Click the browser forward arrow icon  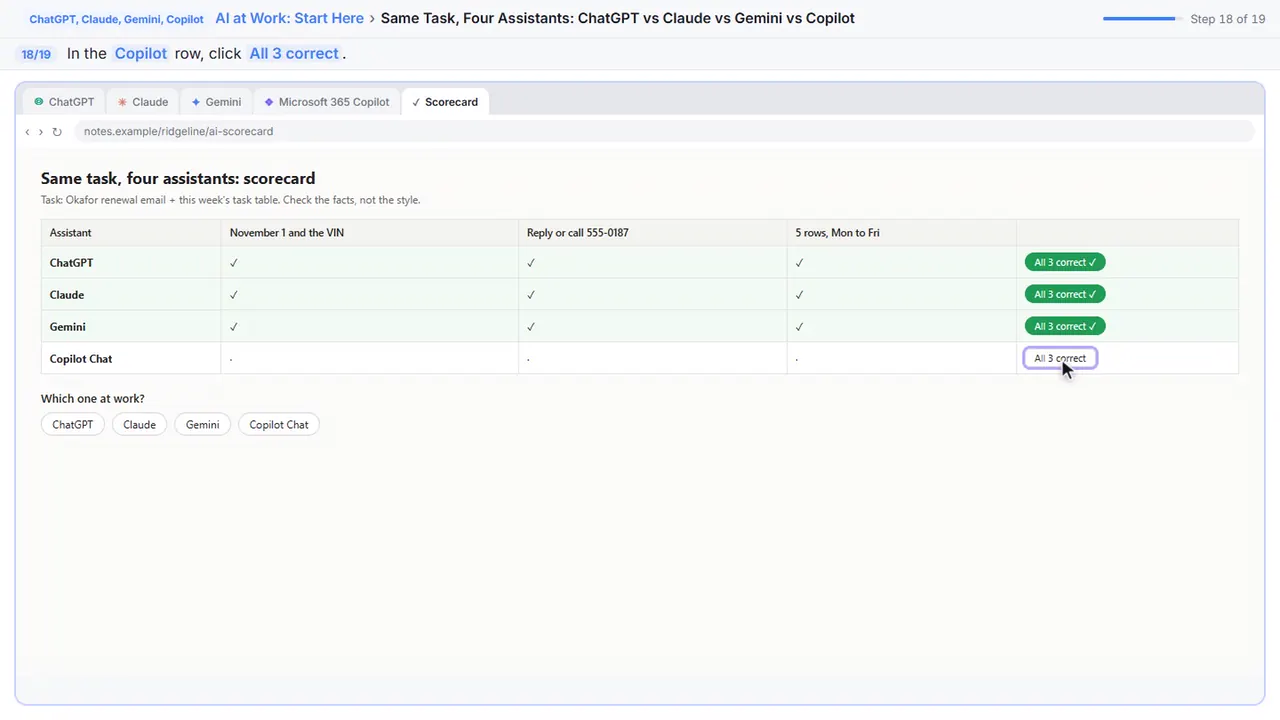[x=41, y=132]
